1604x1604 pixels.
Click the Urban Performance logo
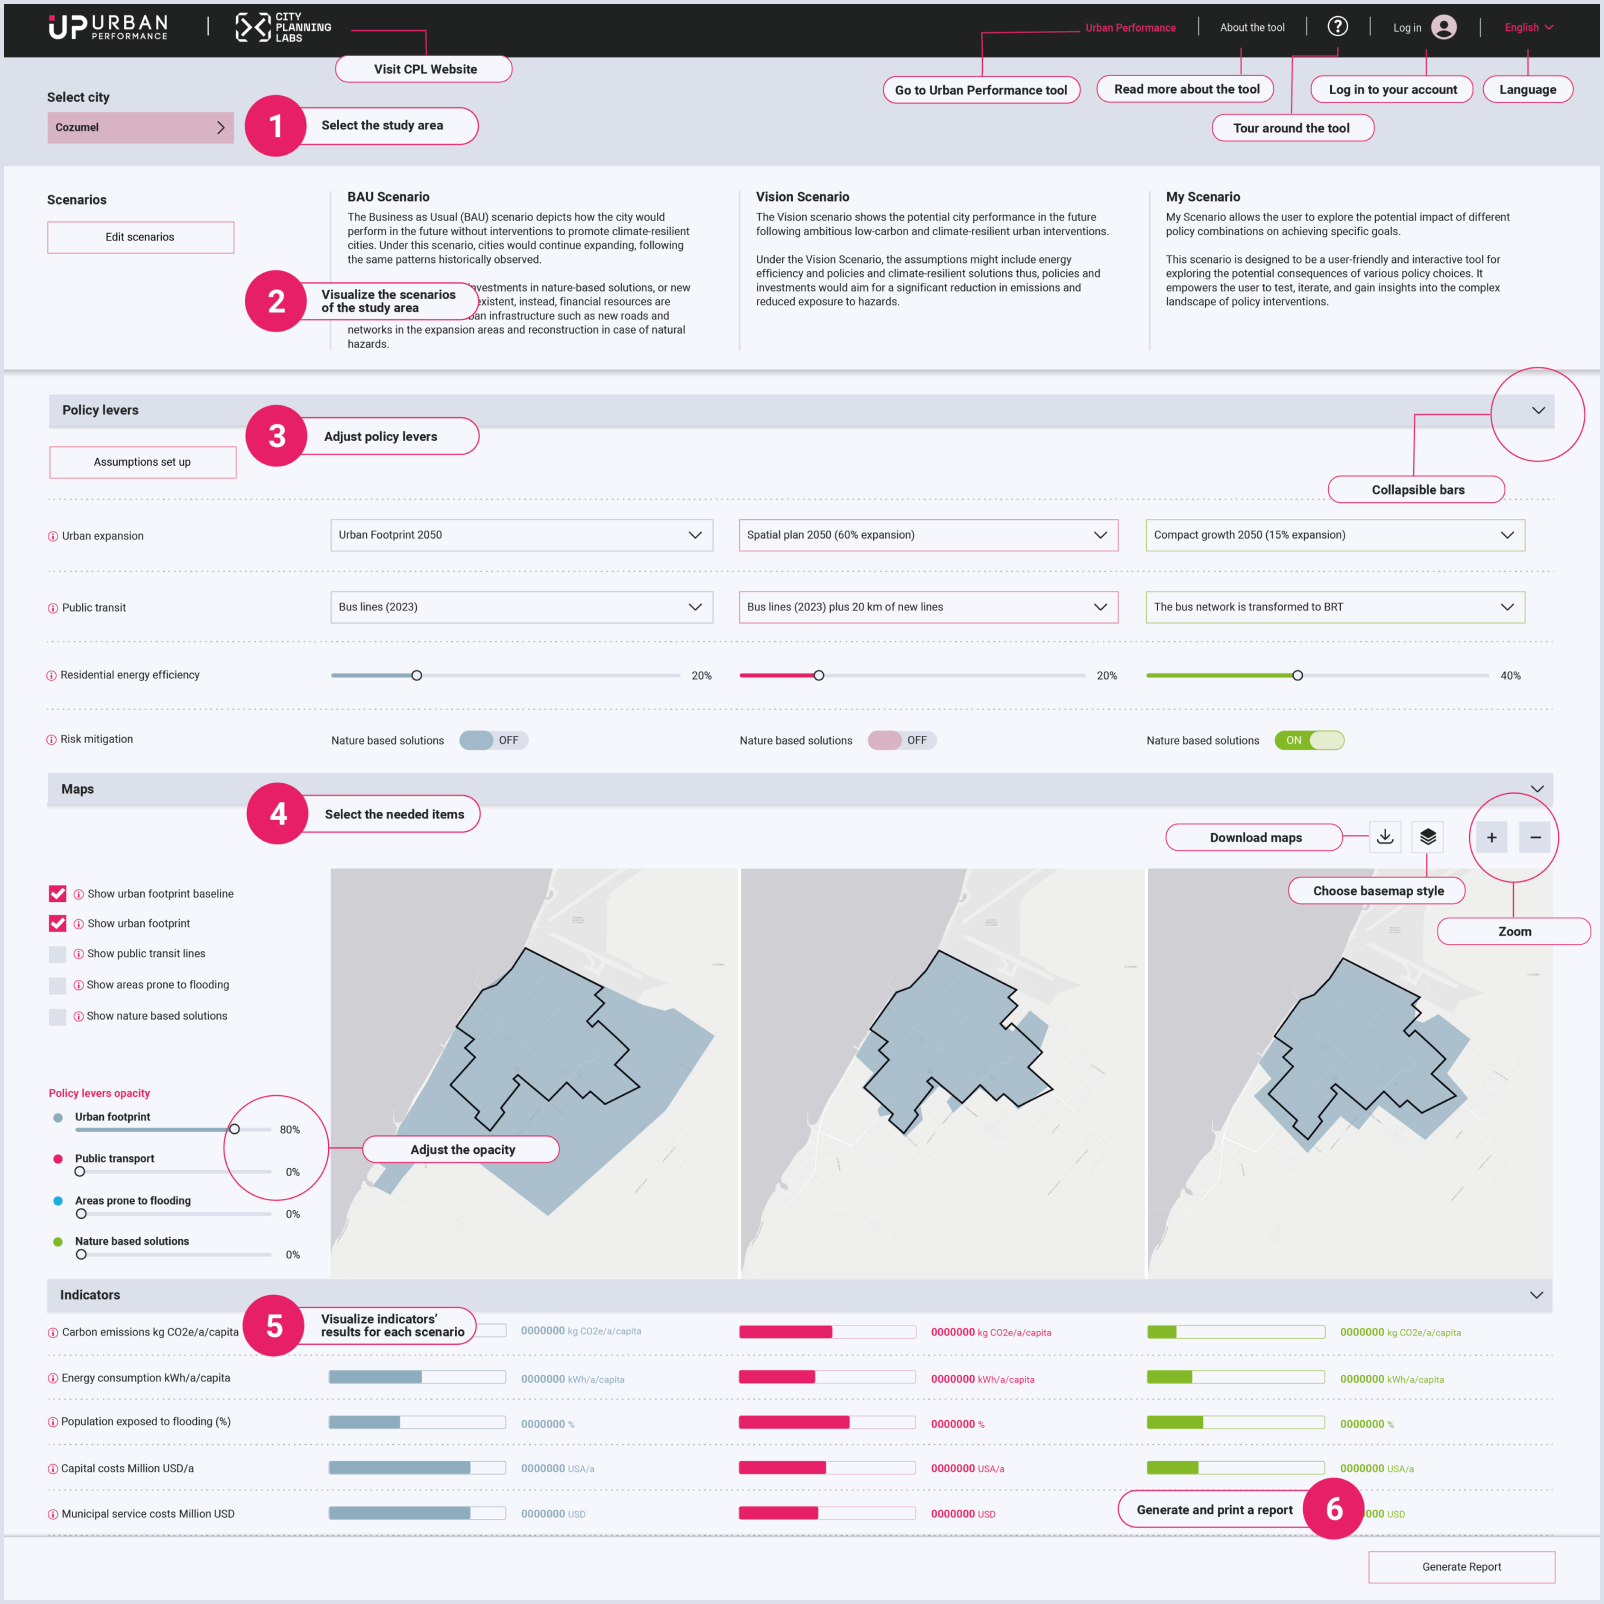[108, 27]
